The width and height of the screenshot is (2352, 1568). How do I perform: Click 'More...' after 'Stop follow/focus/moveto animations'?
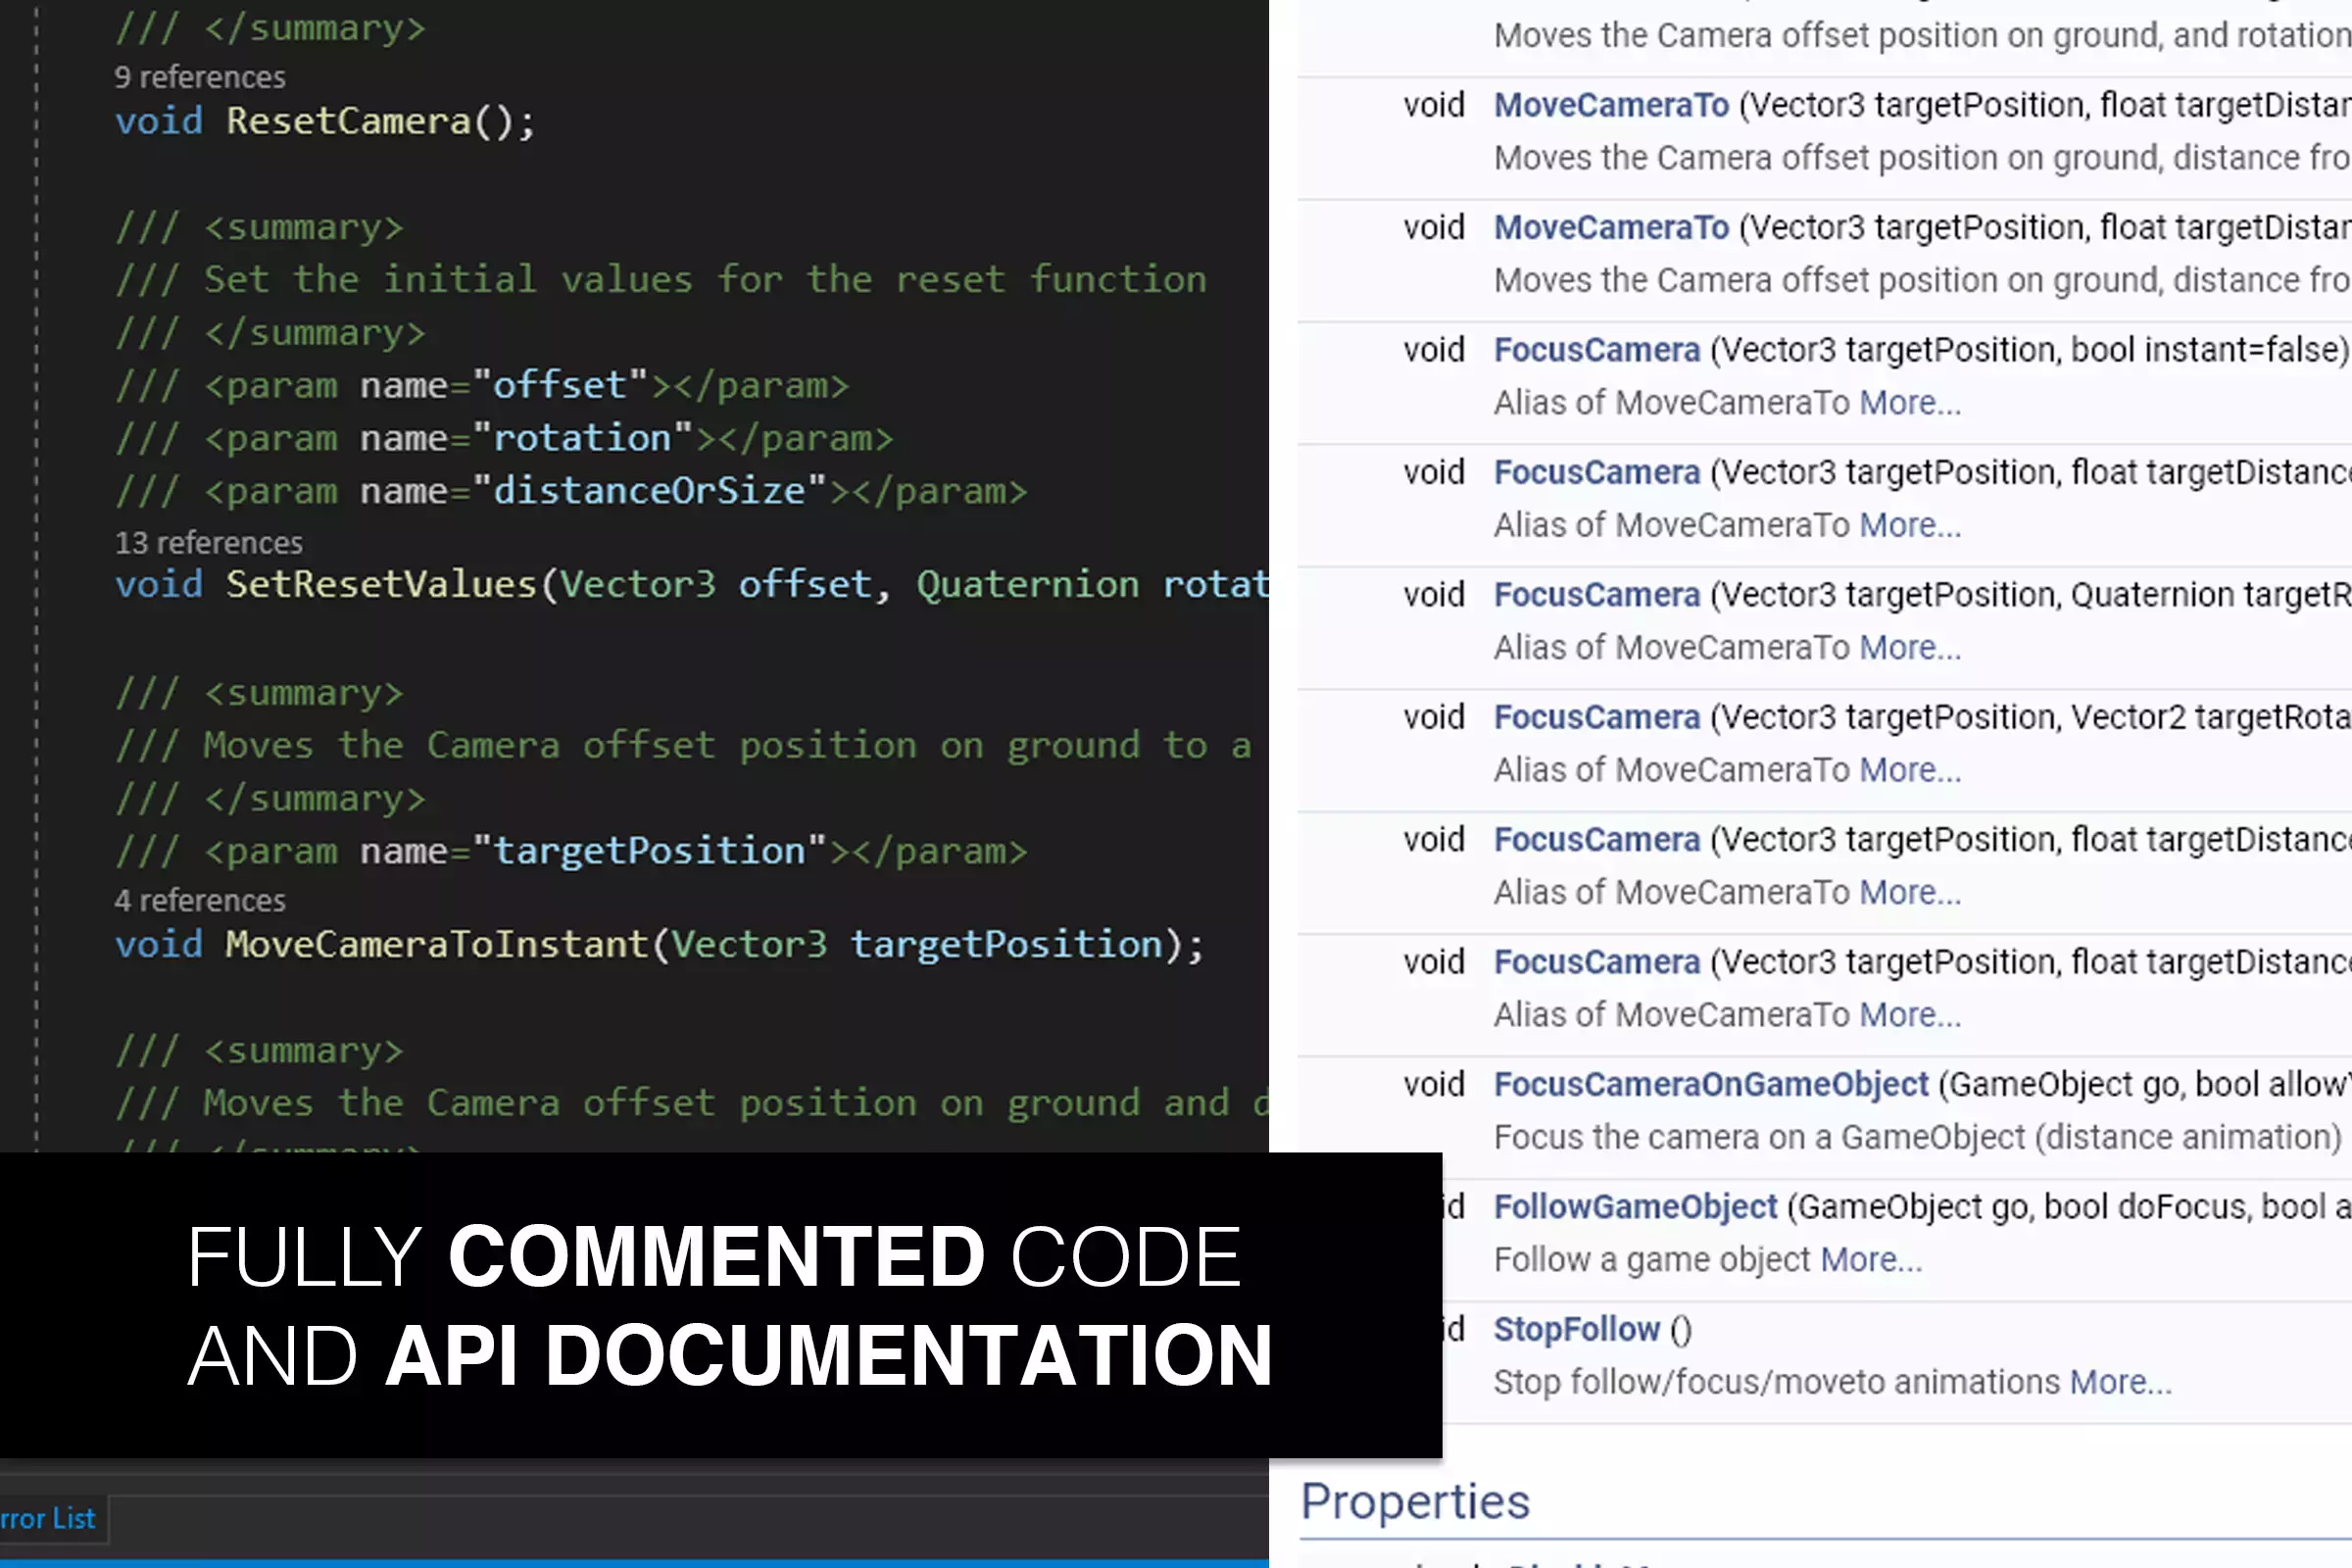tap(2120, 1382)
